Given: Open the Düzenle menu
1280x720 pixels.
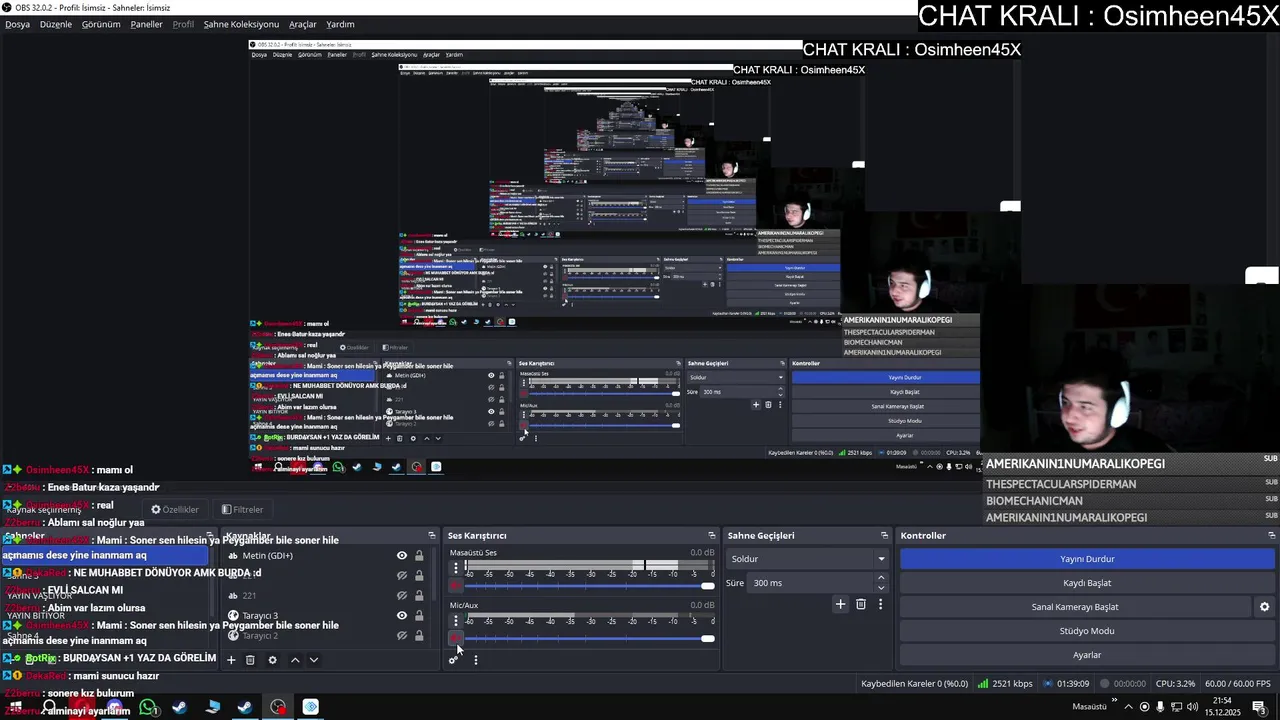Looking at the screenshot, I should click(x=56, y=24).
